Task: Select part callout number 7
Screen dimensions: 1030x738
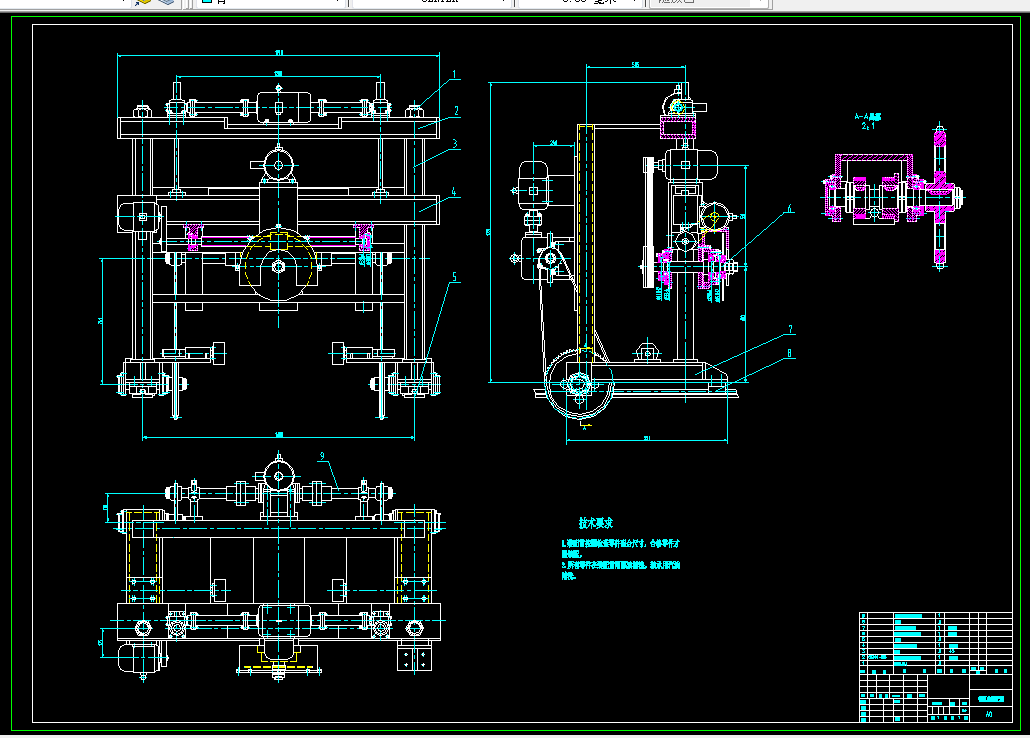Action: 790,329
